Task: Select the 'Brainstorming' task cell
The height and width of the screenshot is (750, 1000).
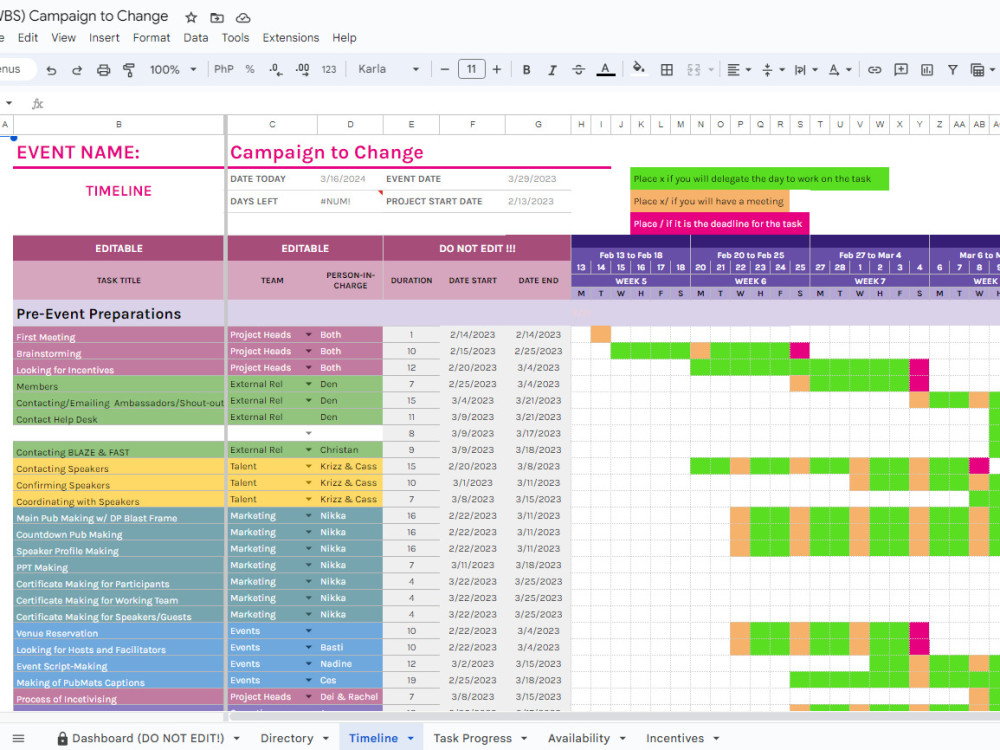Action: [119, 351]
